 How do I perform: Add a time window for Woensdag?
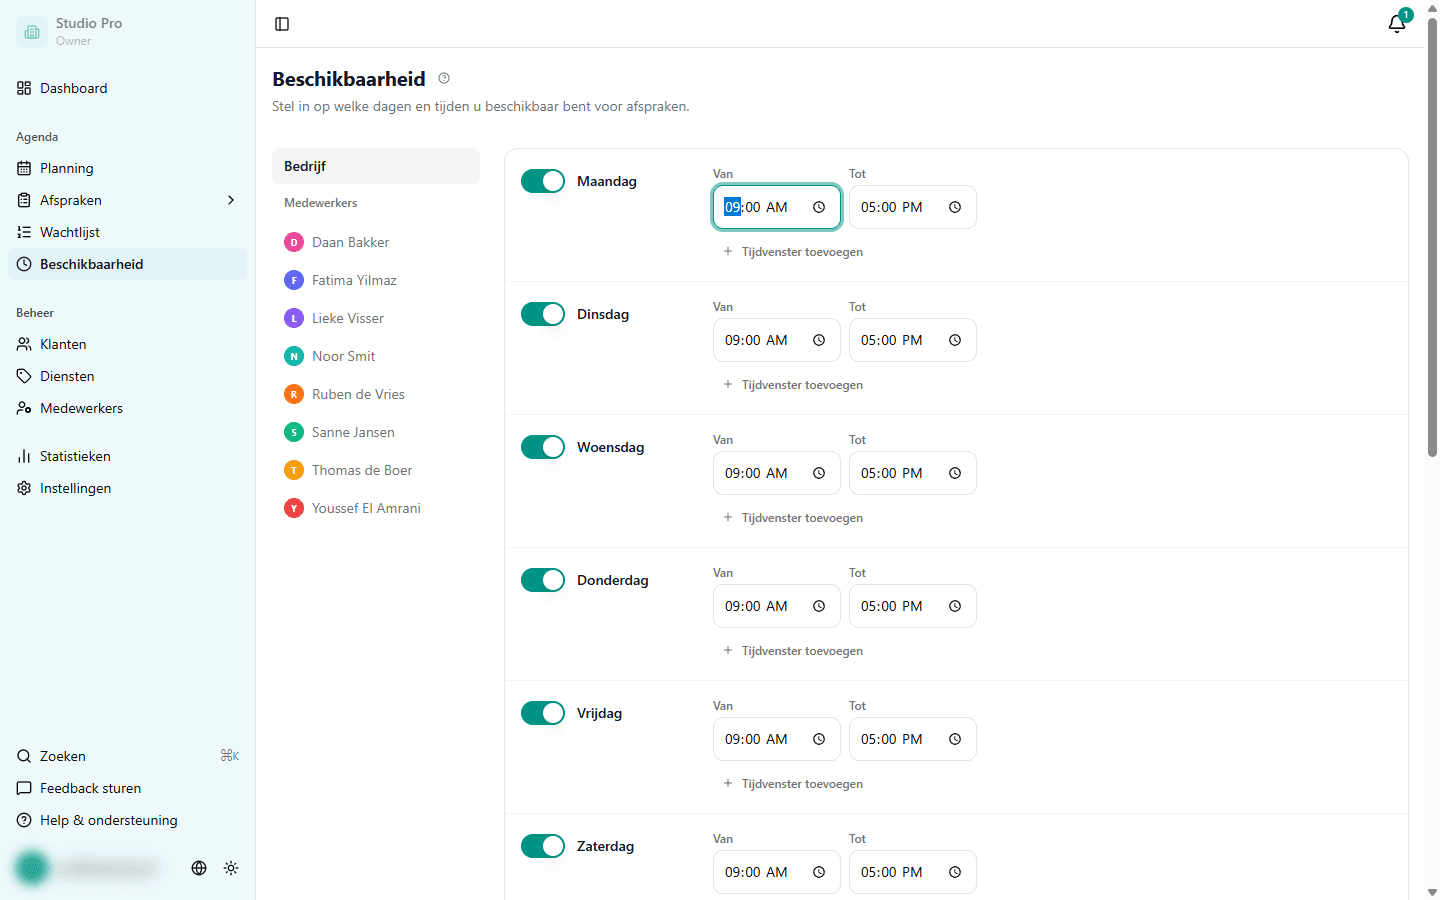(x=793, y=518)
